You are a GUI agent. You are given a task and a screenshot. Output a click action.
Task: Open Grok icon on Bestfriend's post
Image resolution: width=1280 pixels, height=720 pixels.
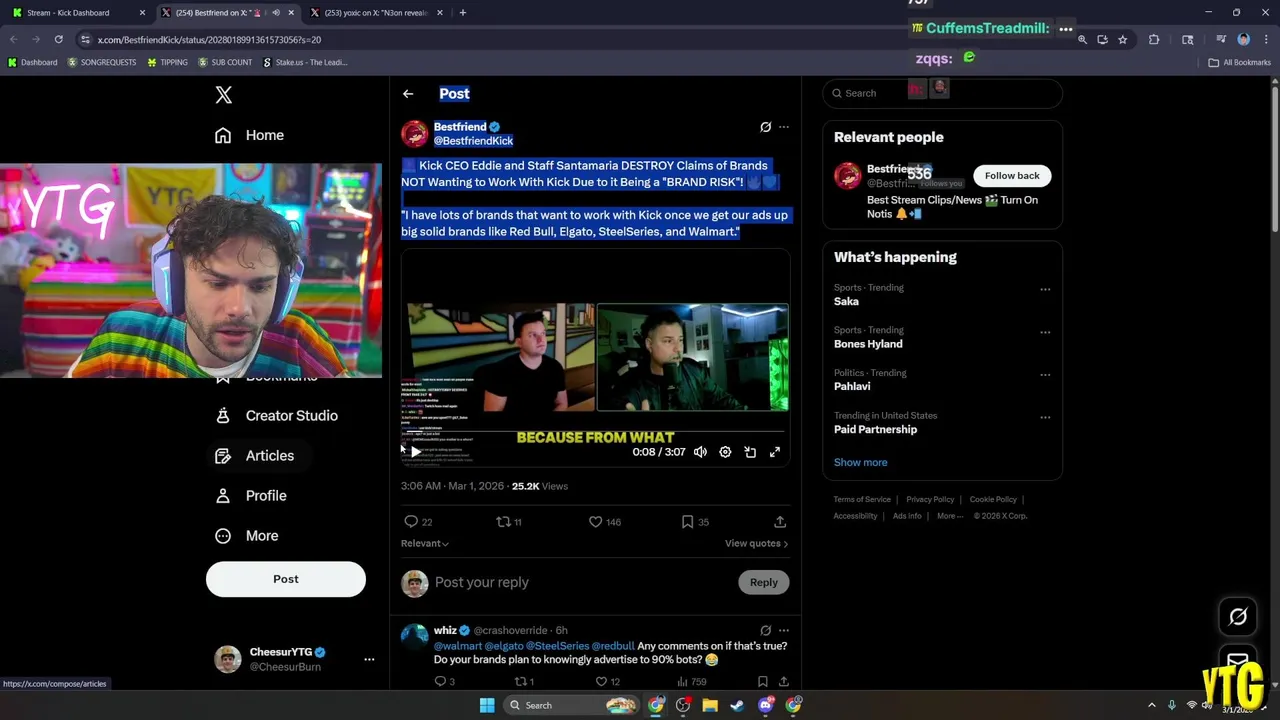(x=765, y=127)
